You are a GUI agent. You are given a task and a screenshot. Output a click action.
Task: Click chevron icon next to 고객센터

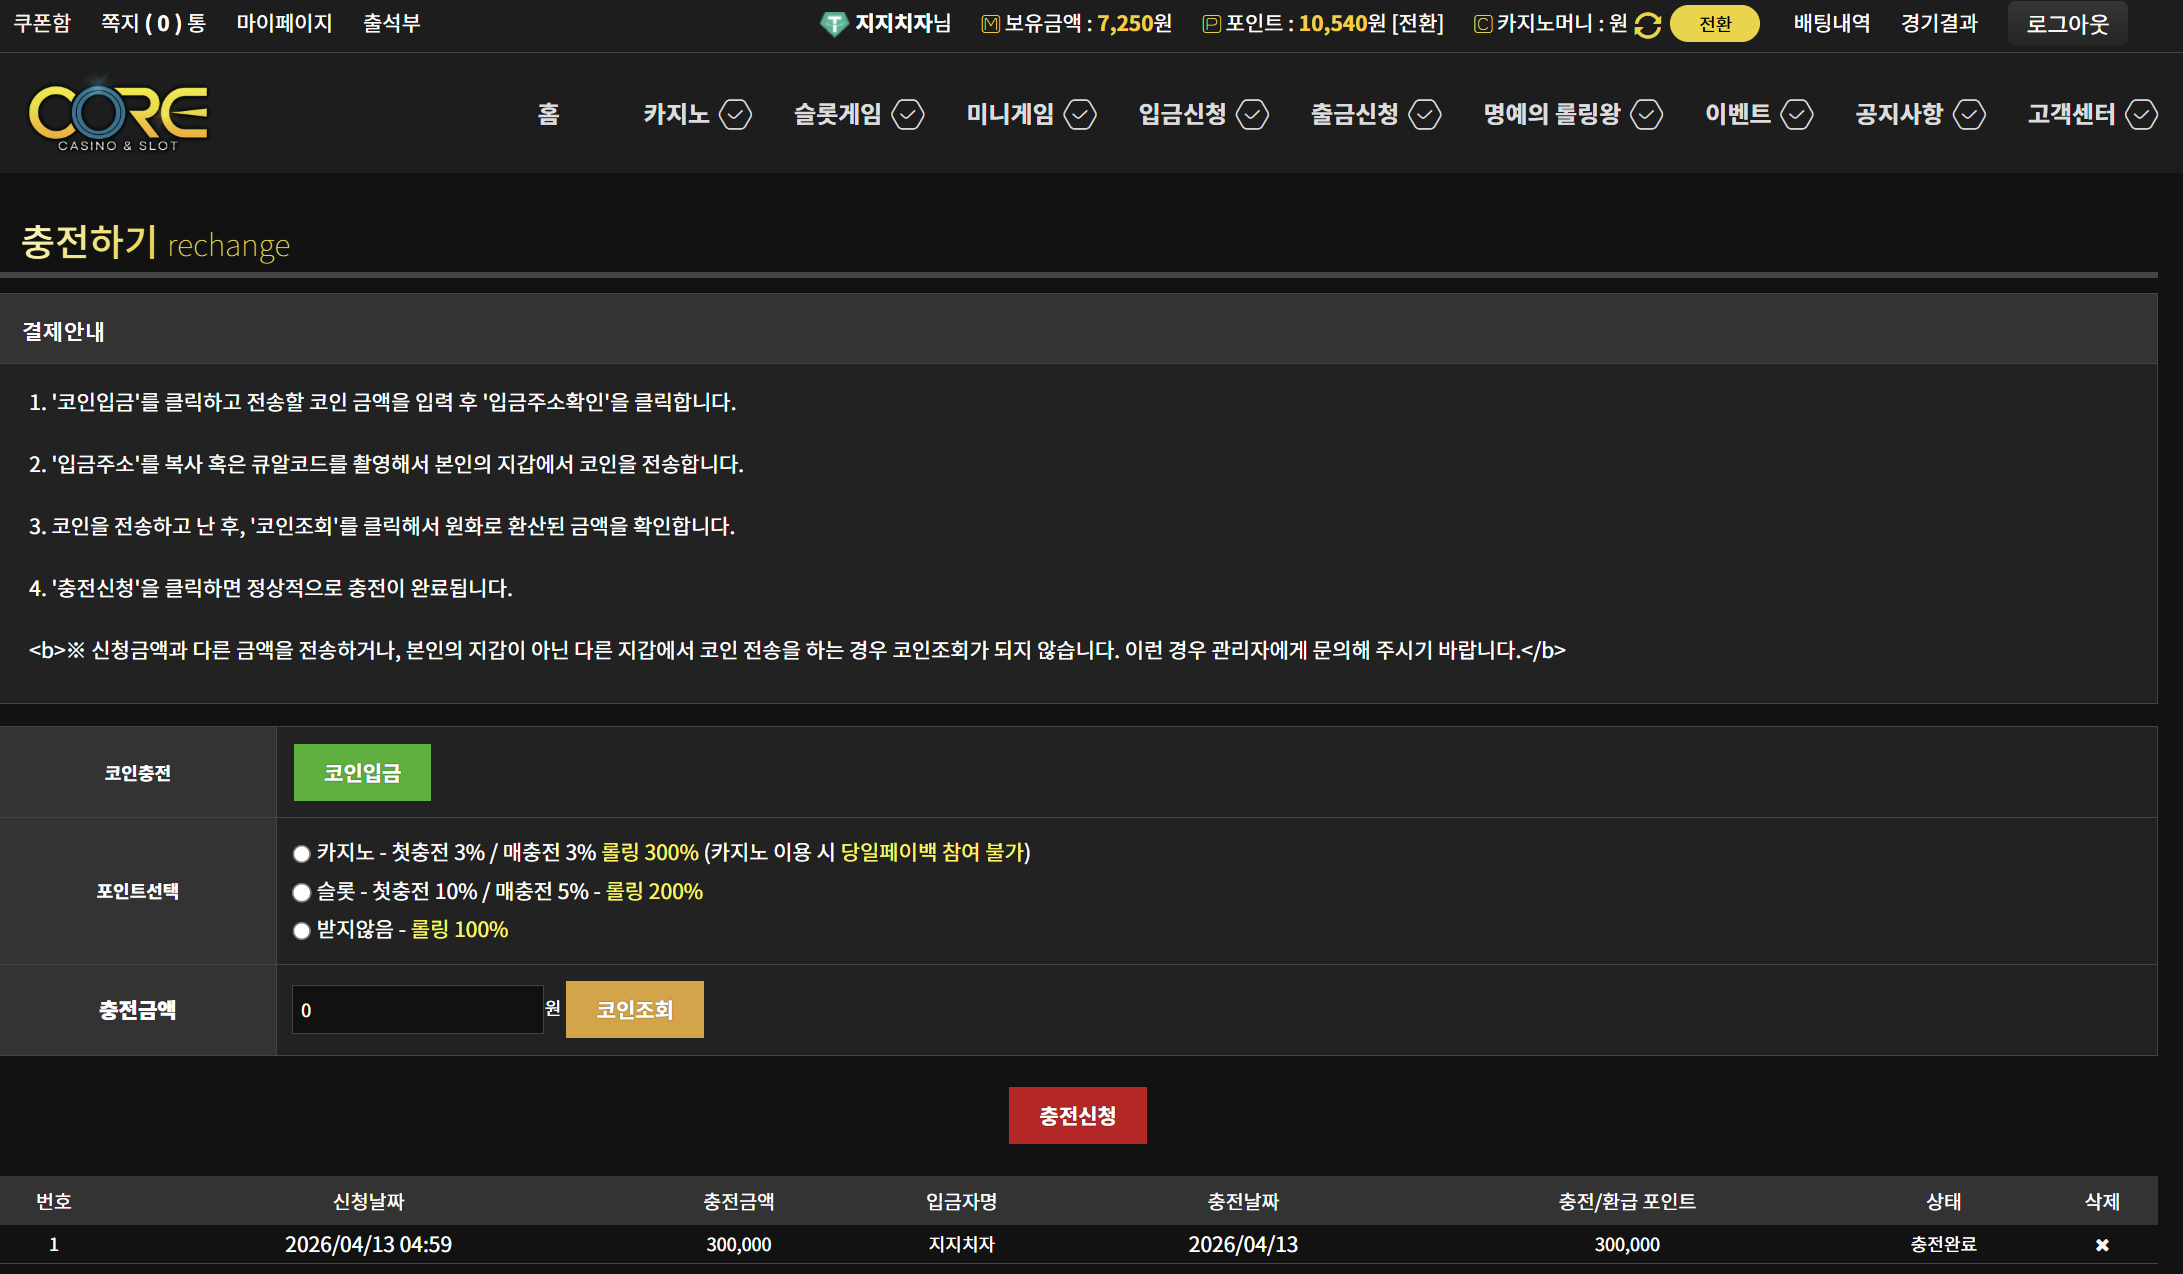pyautogui.click(x=2141, y=114)
